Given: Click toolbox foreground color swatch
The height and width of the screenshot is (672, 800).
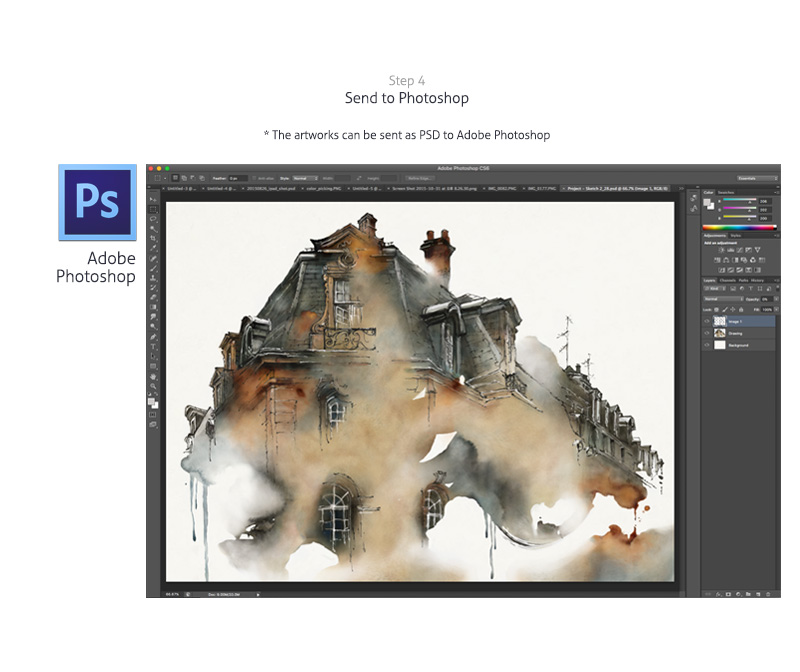Looking at the screenshot, I should pos(152,402).
